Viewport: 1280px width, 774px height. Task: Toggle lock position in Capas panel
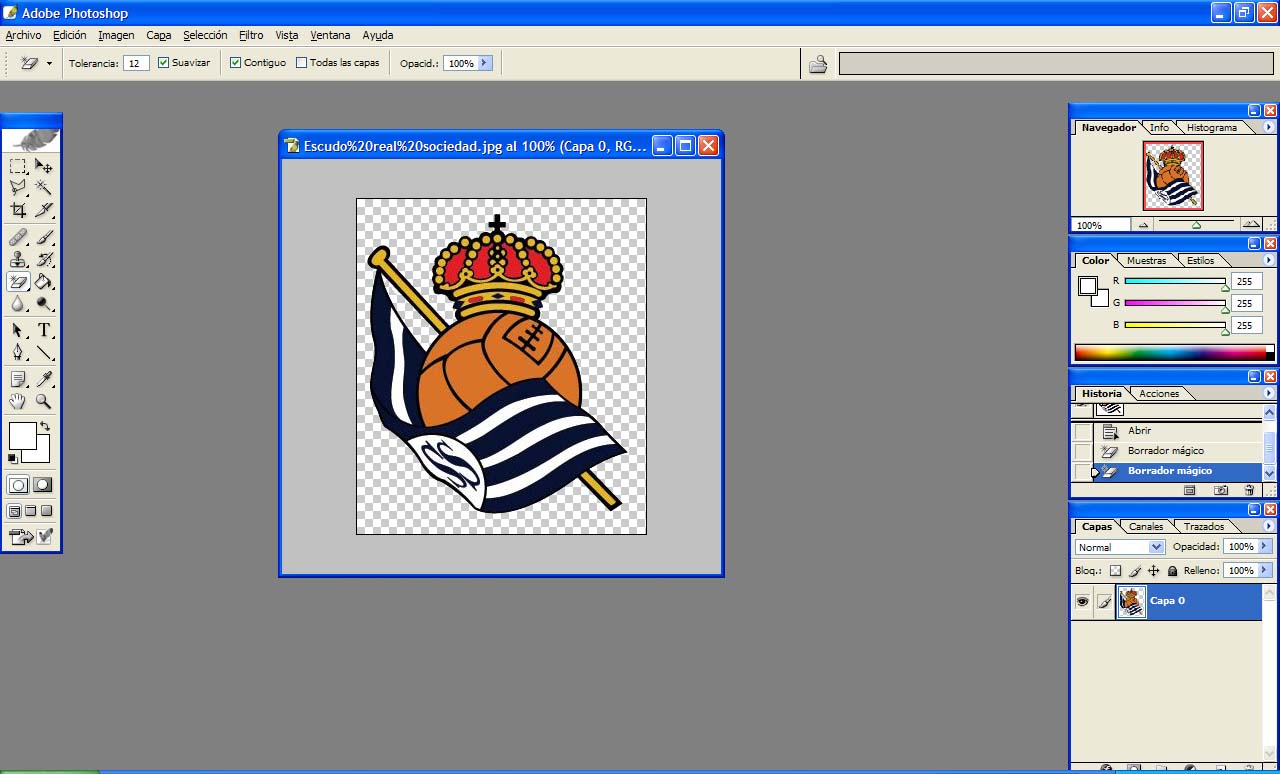click(1154, 571)
